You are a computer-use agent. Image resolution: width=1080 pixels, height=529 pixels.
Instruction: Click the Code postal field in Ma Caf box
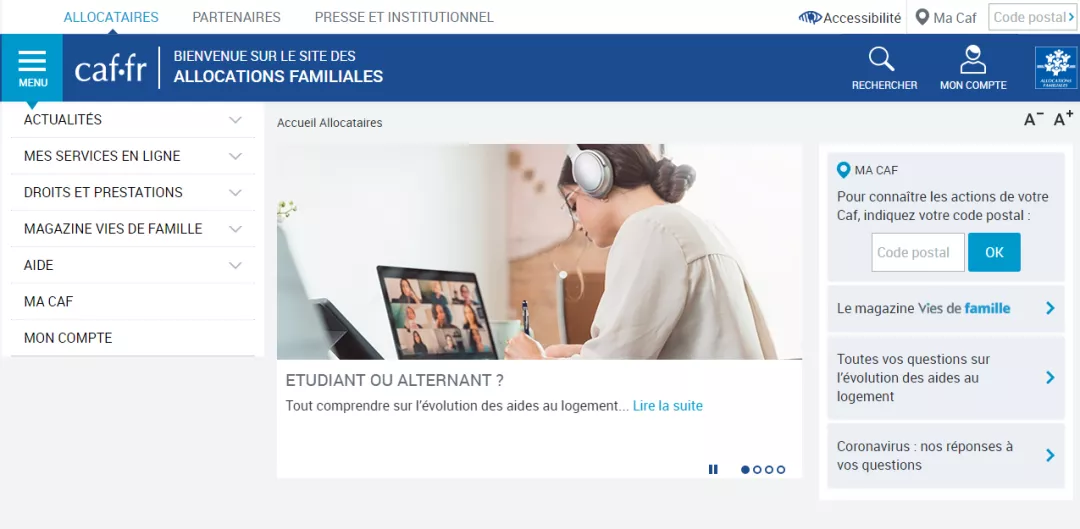(x=917, y=252)
